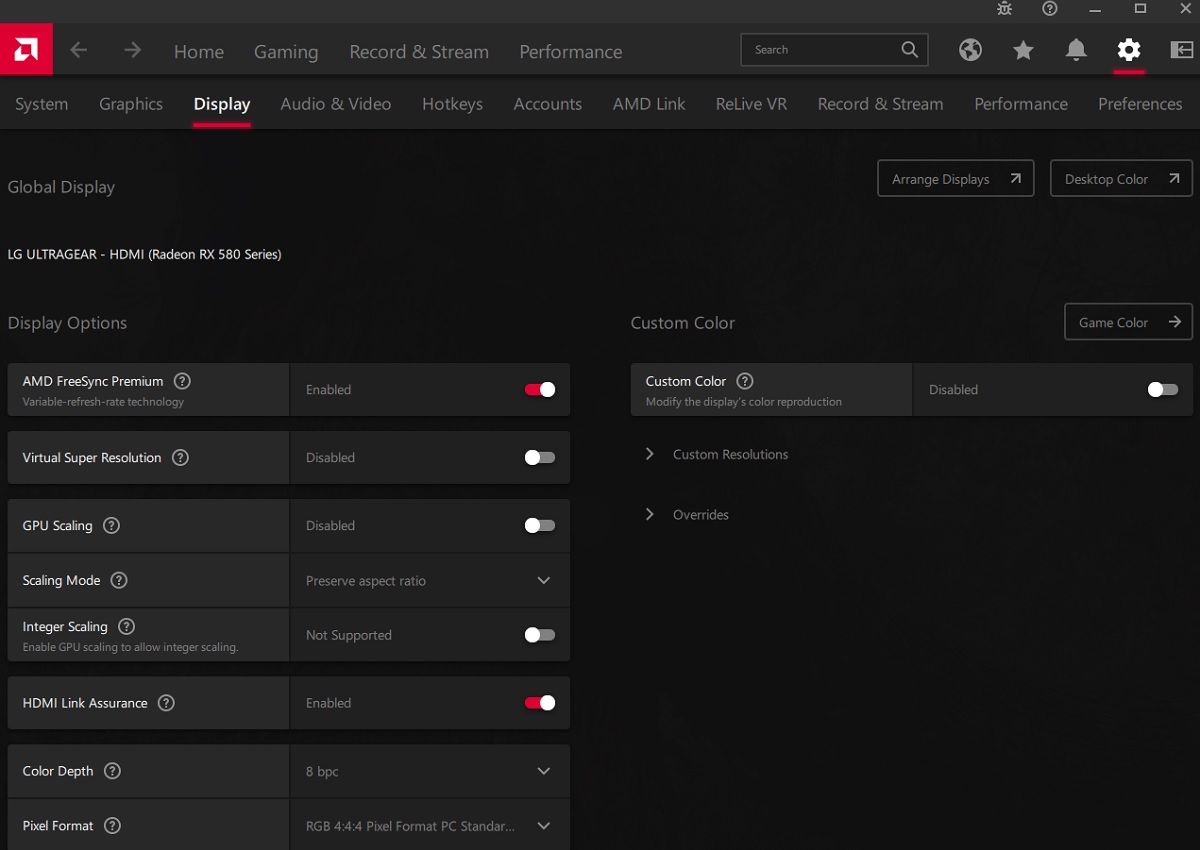Switch to Graphics settings tab
Image resolution: width=1200 pixels, height=850 pixels.
[x=131, y=104]
